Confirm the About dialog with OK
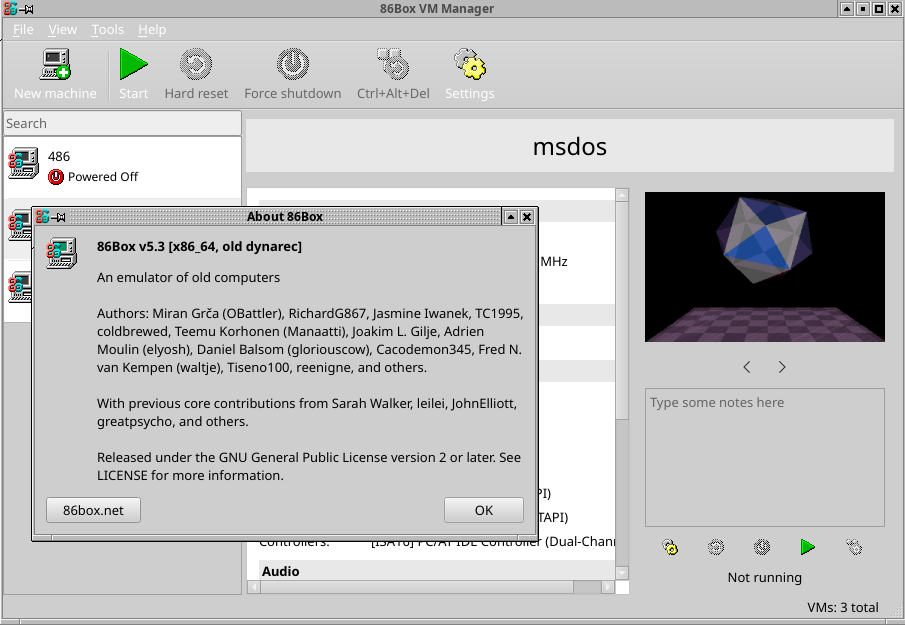The image size is (905, 625). point(484,510)
